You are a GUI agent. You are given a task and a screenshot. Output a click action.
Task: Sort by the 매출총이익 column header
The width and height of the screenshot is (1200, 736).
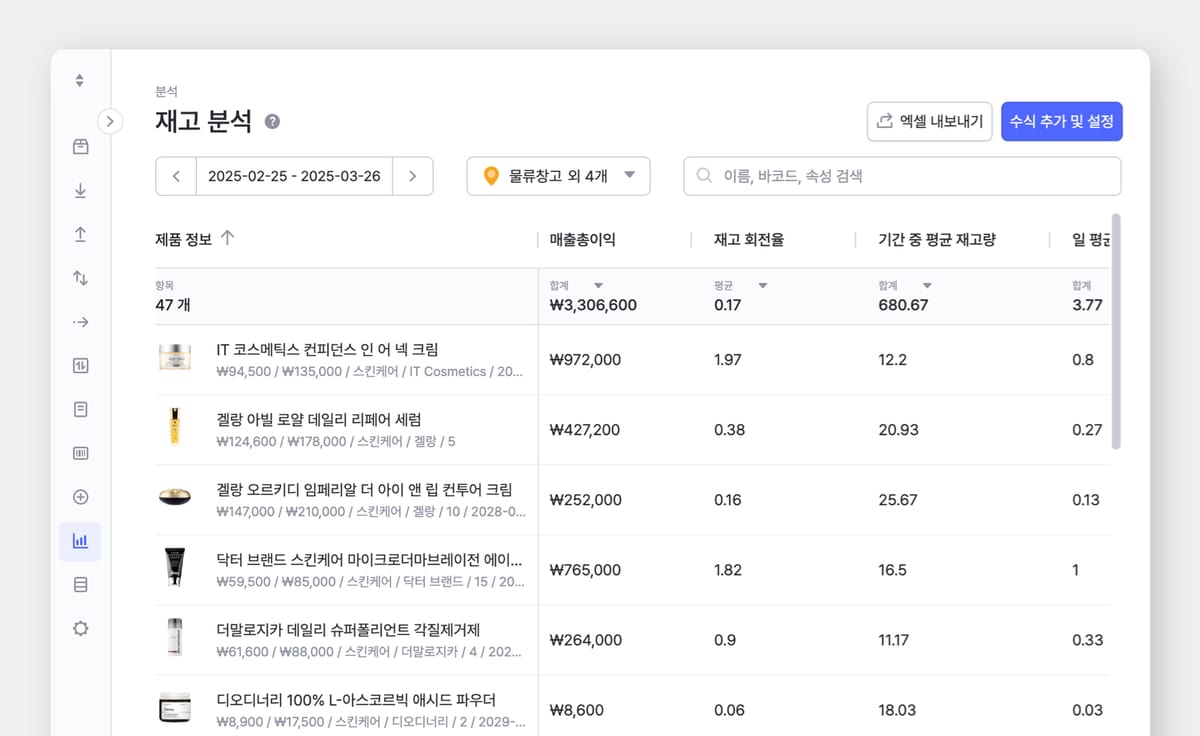[x=583, y=240]
